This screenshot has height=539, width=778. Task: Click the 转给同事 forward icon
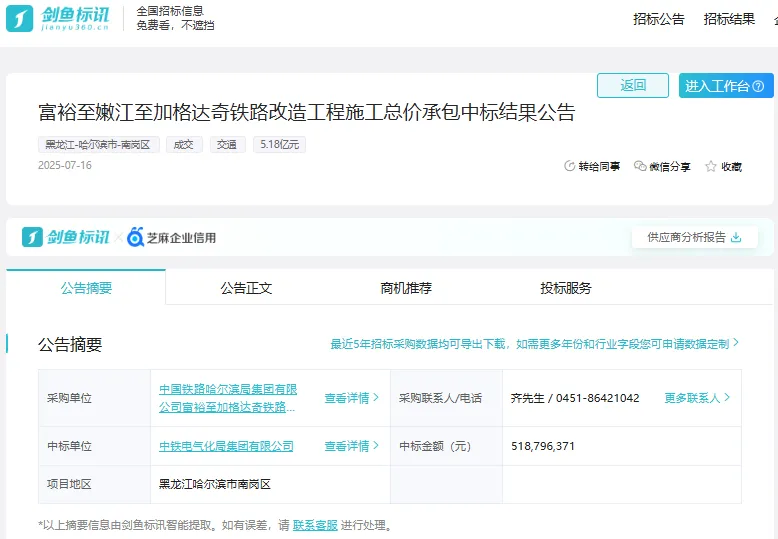click(570, 167)
